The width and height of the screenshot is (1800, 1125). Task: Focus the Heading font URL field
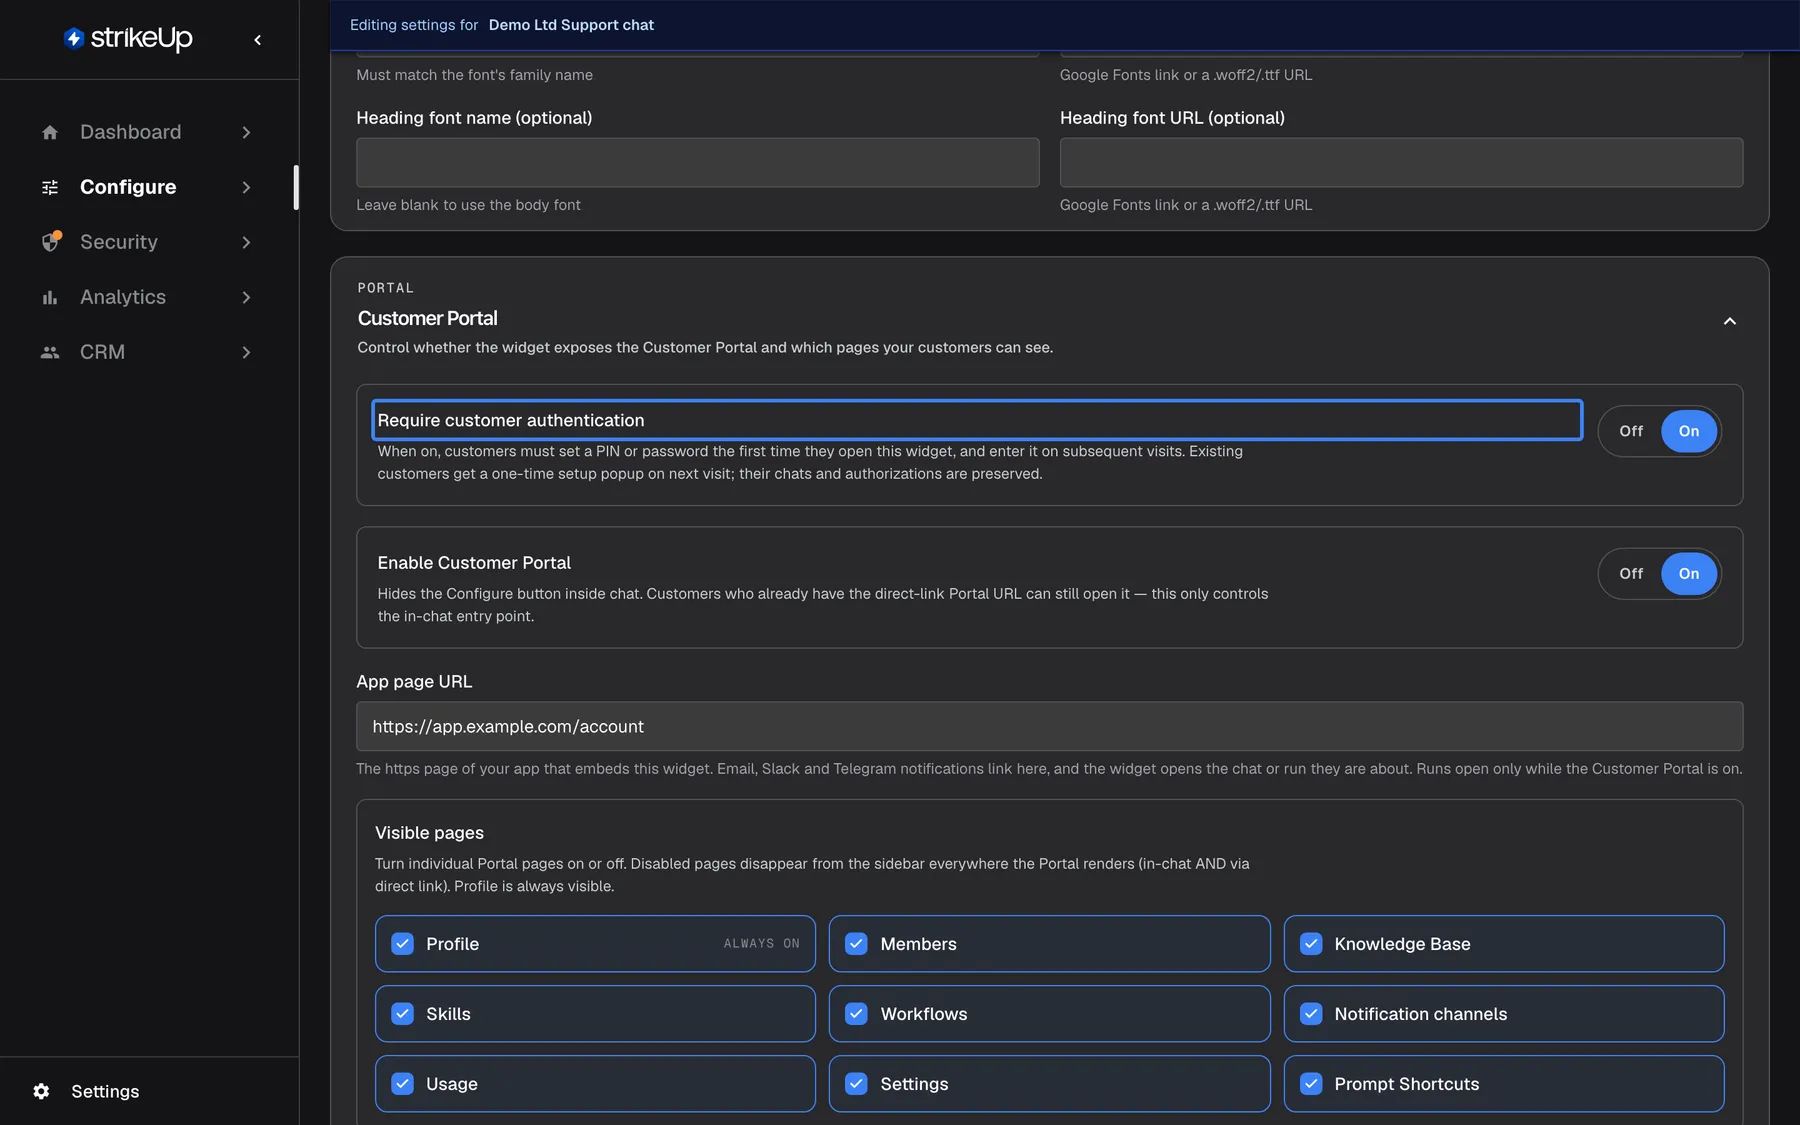pos(1401,162)
